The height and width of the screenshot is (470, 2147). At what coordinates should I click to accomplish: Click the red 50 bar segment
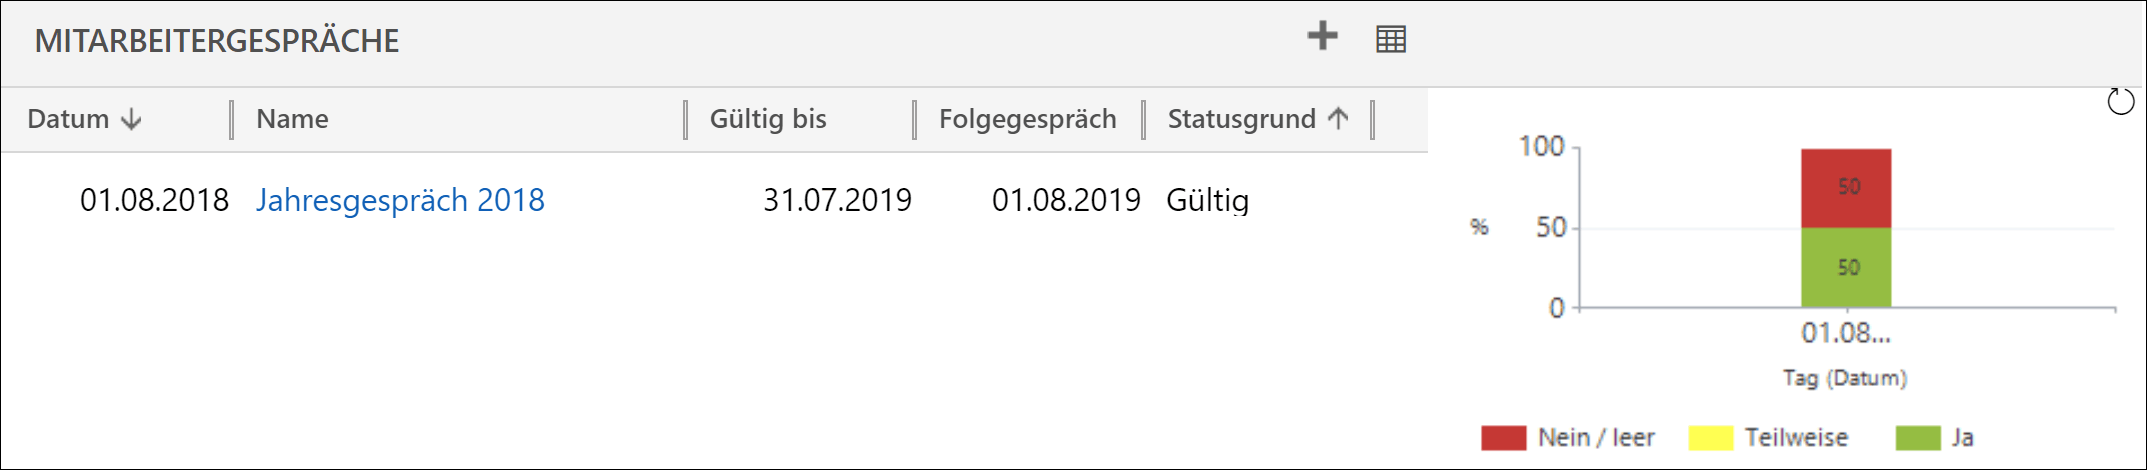pos(1846,188)
